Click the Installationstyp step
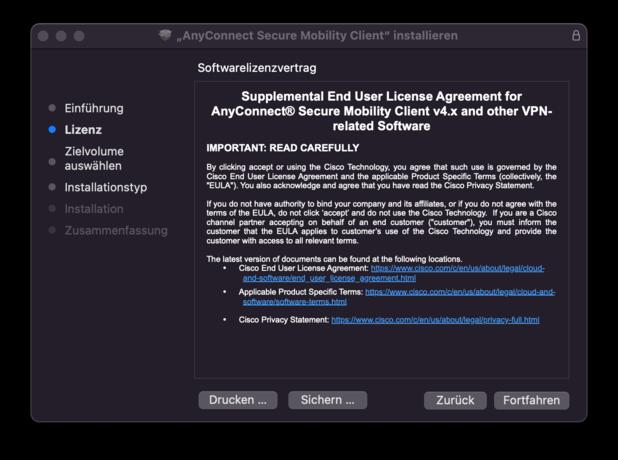The height and width of the screenshot is (460, 618). (x=105, y=187)
